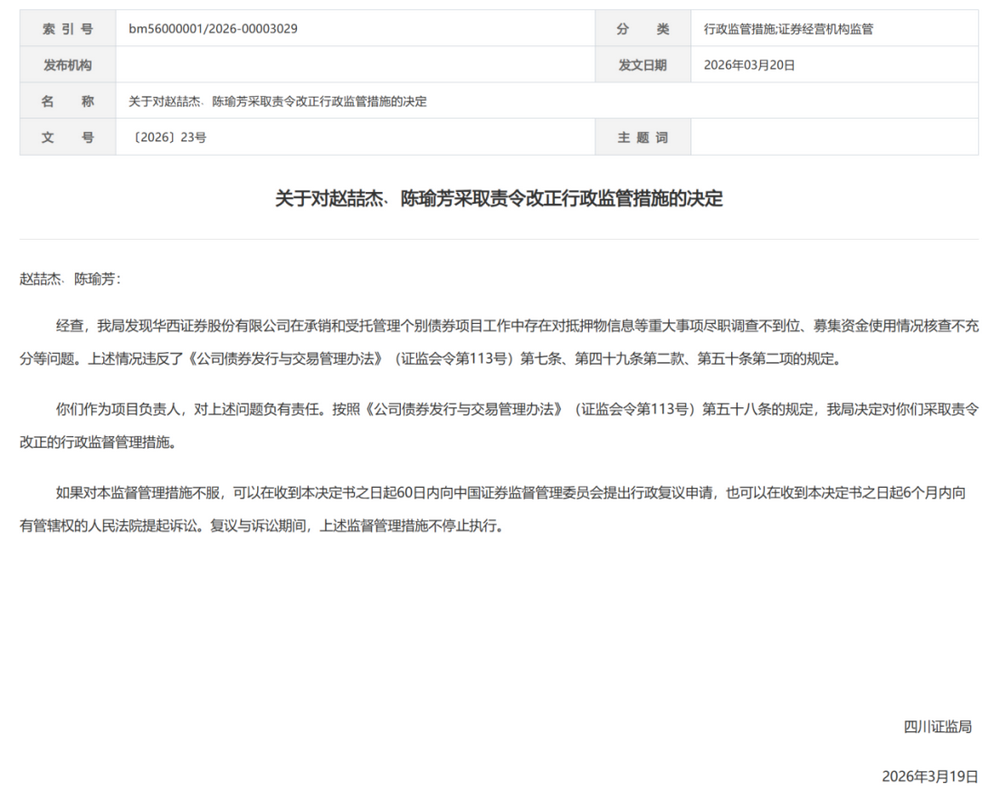1000x801 pixels.
Task: Click the 名称 label cell
Action: coord(68,101)
